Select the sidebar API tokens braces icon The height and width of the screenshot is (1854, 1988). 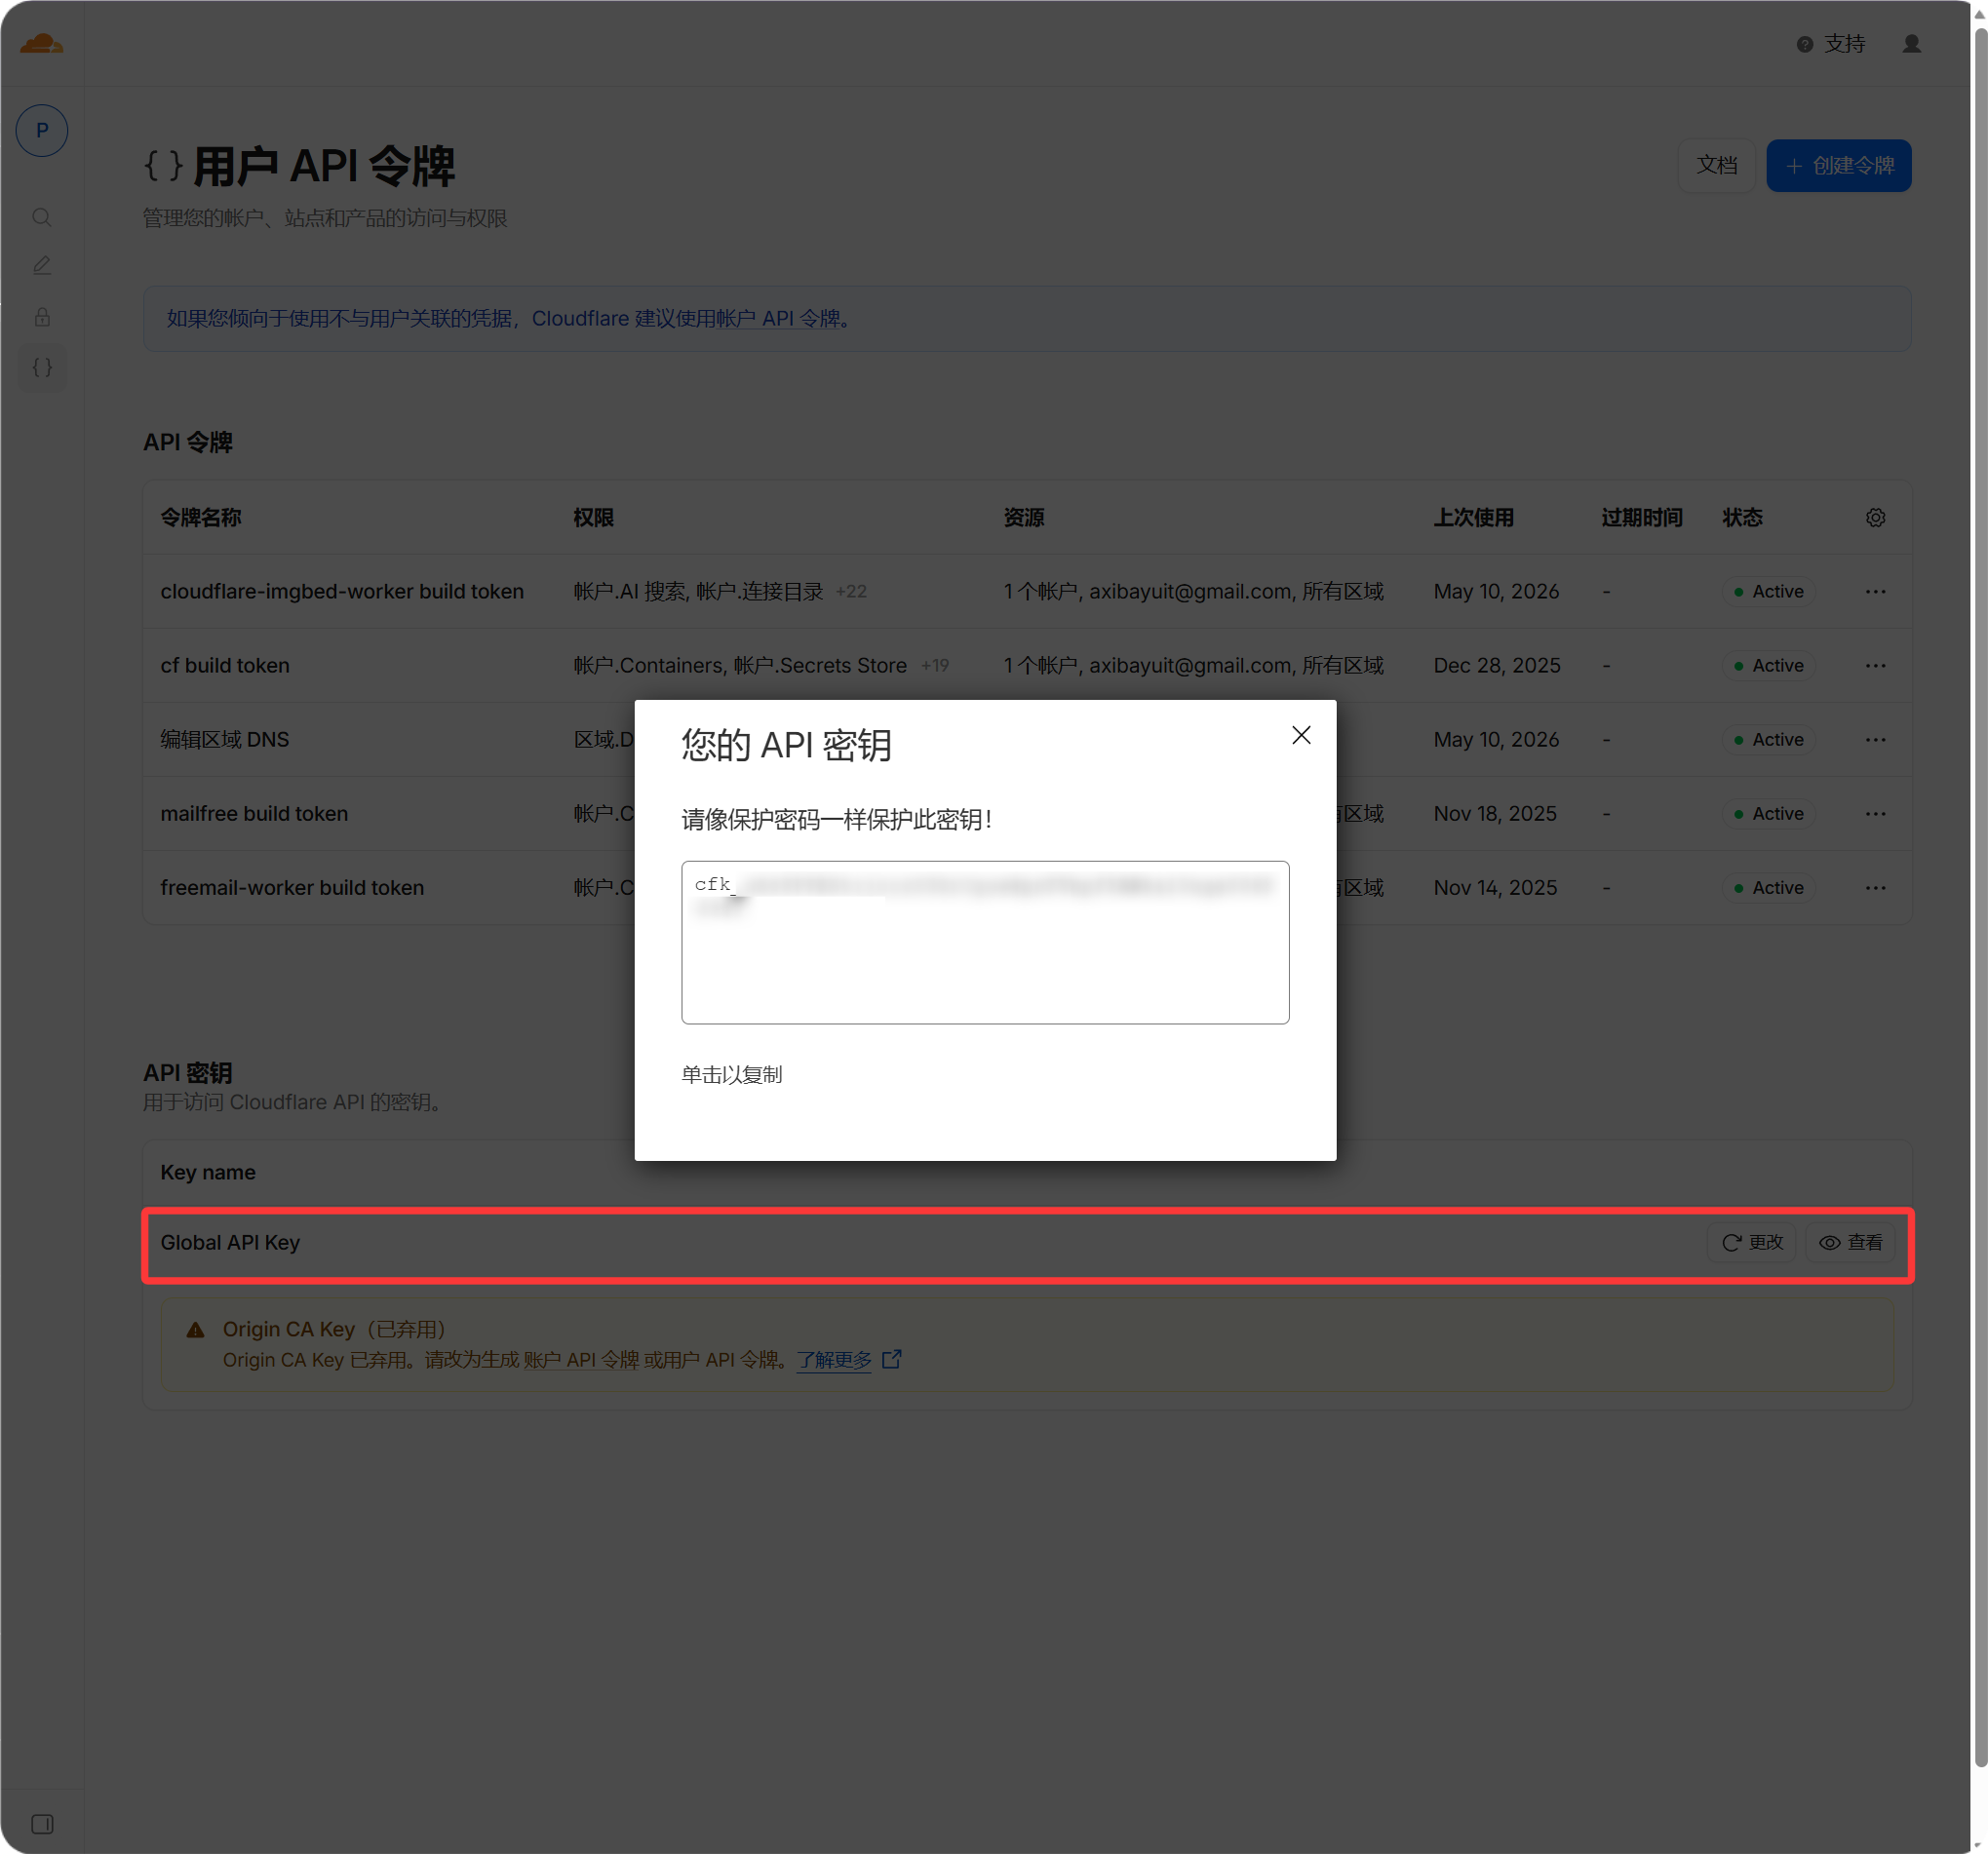(x=42, y=367)
